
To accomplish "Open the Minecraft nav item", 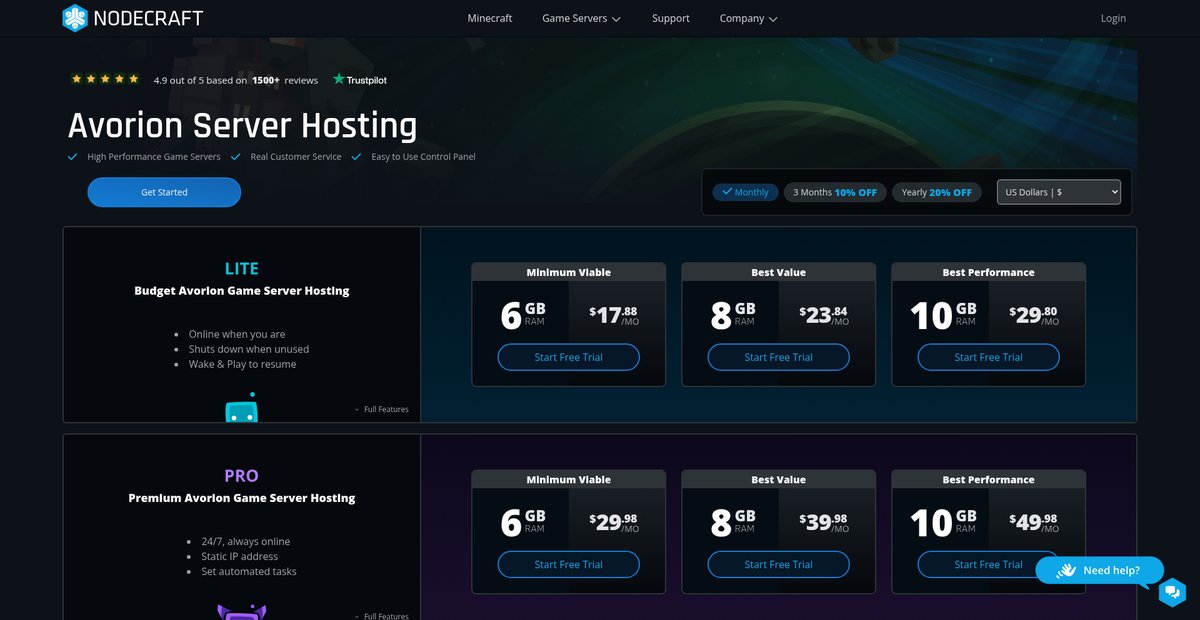I will [x=490, y=18].
